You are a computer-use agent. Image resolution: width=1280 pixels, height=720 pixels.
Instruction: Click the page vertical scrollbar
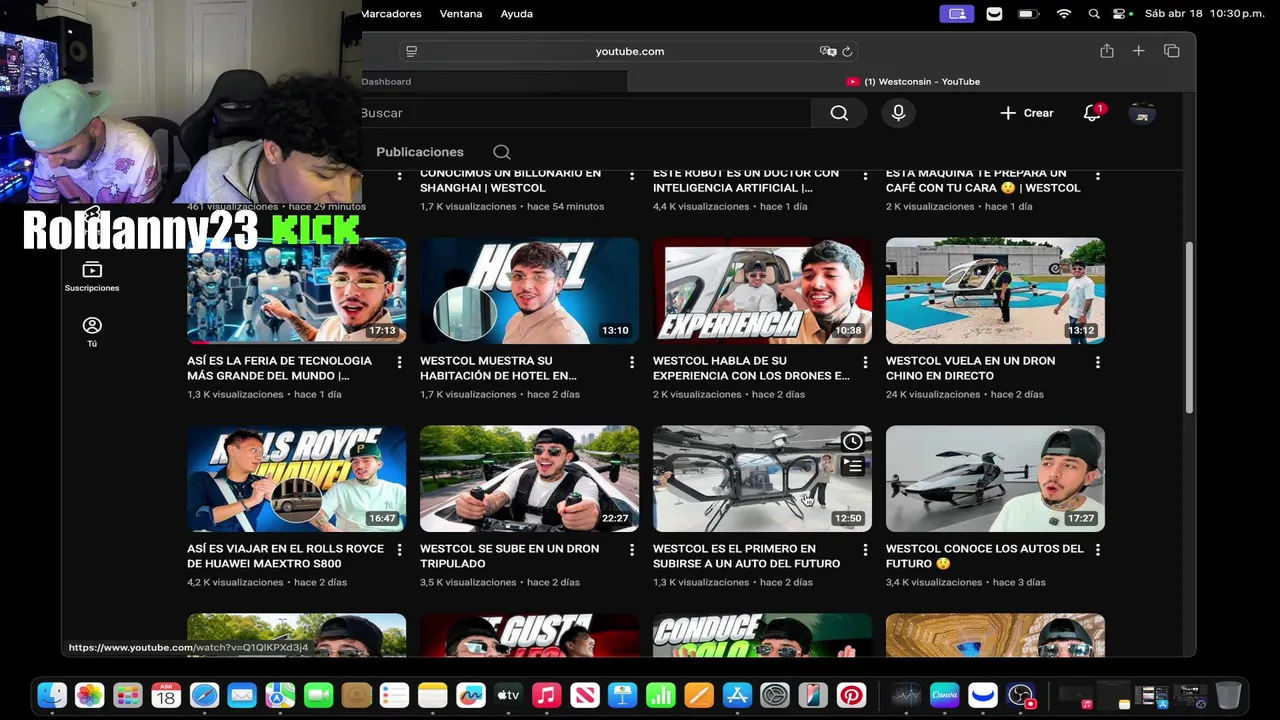(x=1188, y=327)
